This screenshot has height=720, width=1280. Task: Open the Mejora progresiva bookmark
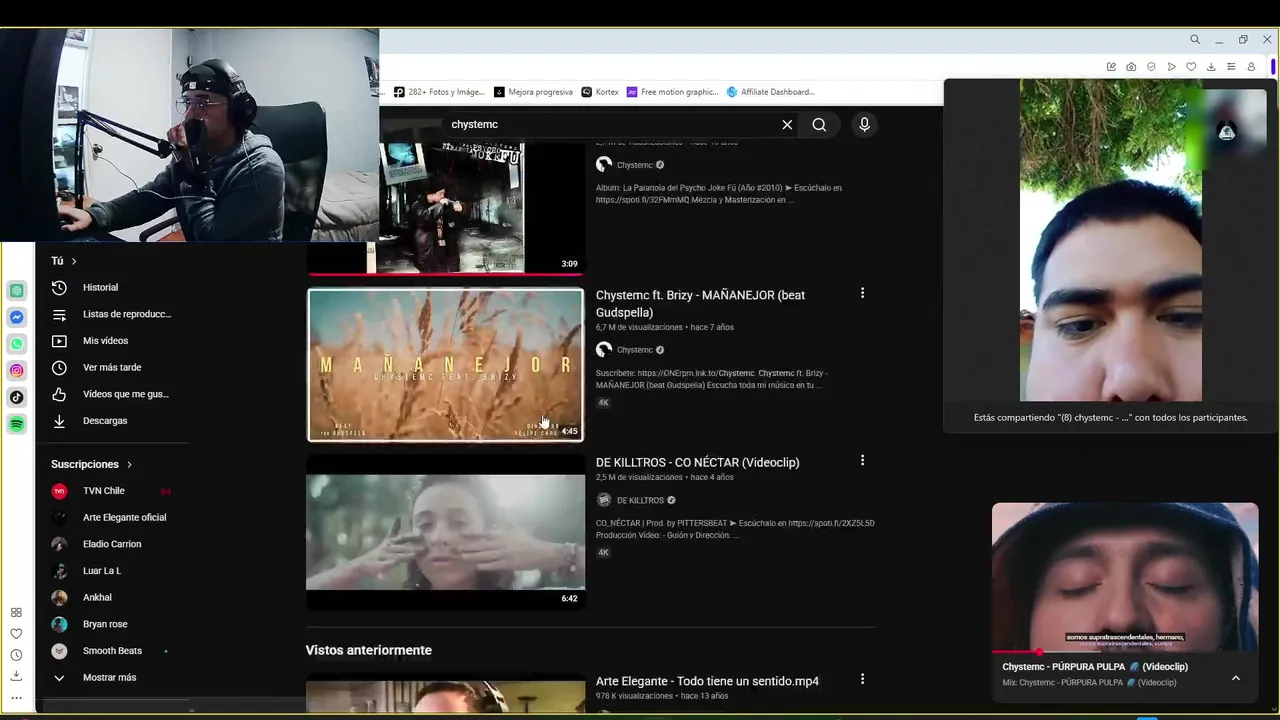tap(533, 92)
